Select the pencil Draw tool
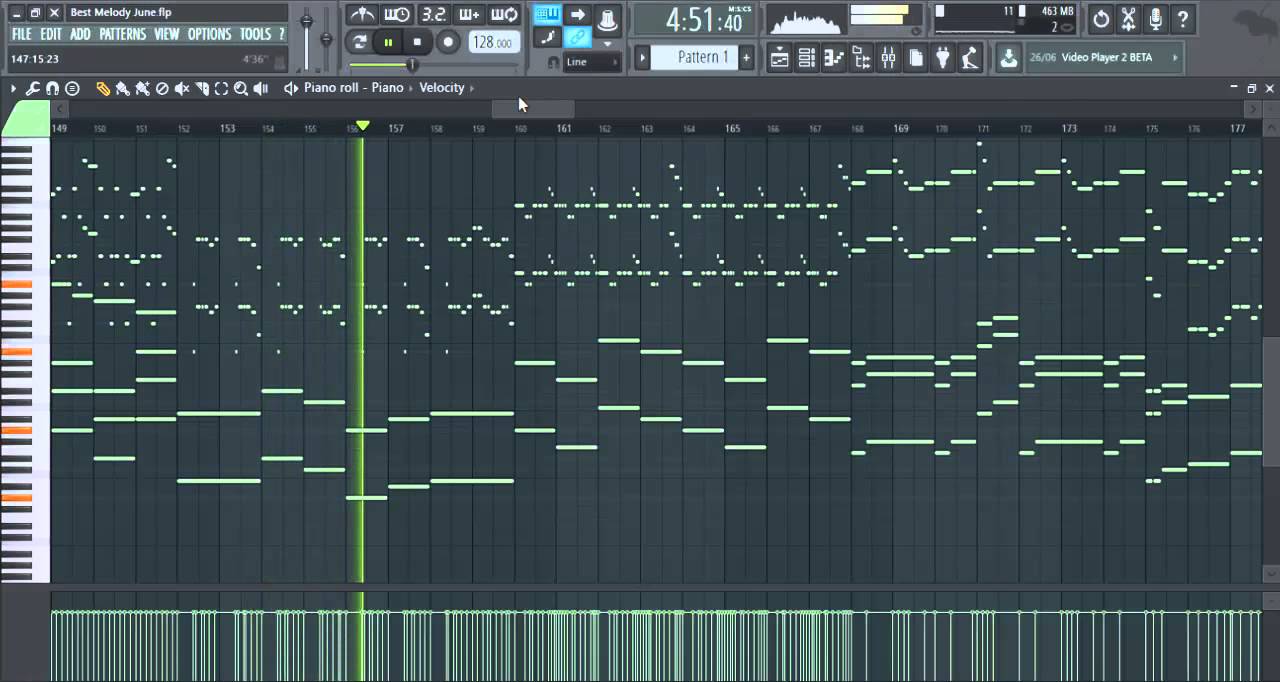 [x=102, y=88]
